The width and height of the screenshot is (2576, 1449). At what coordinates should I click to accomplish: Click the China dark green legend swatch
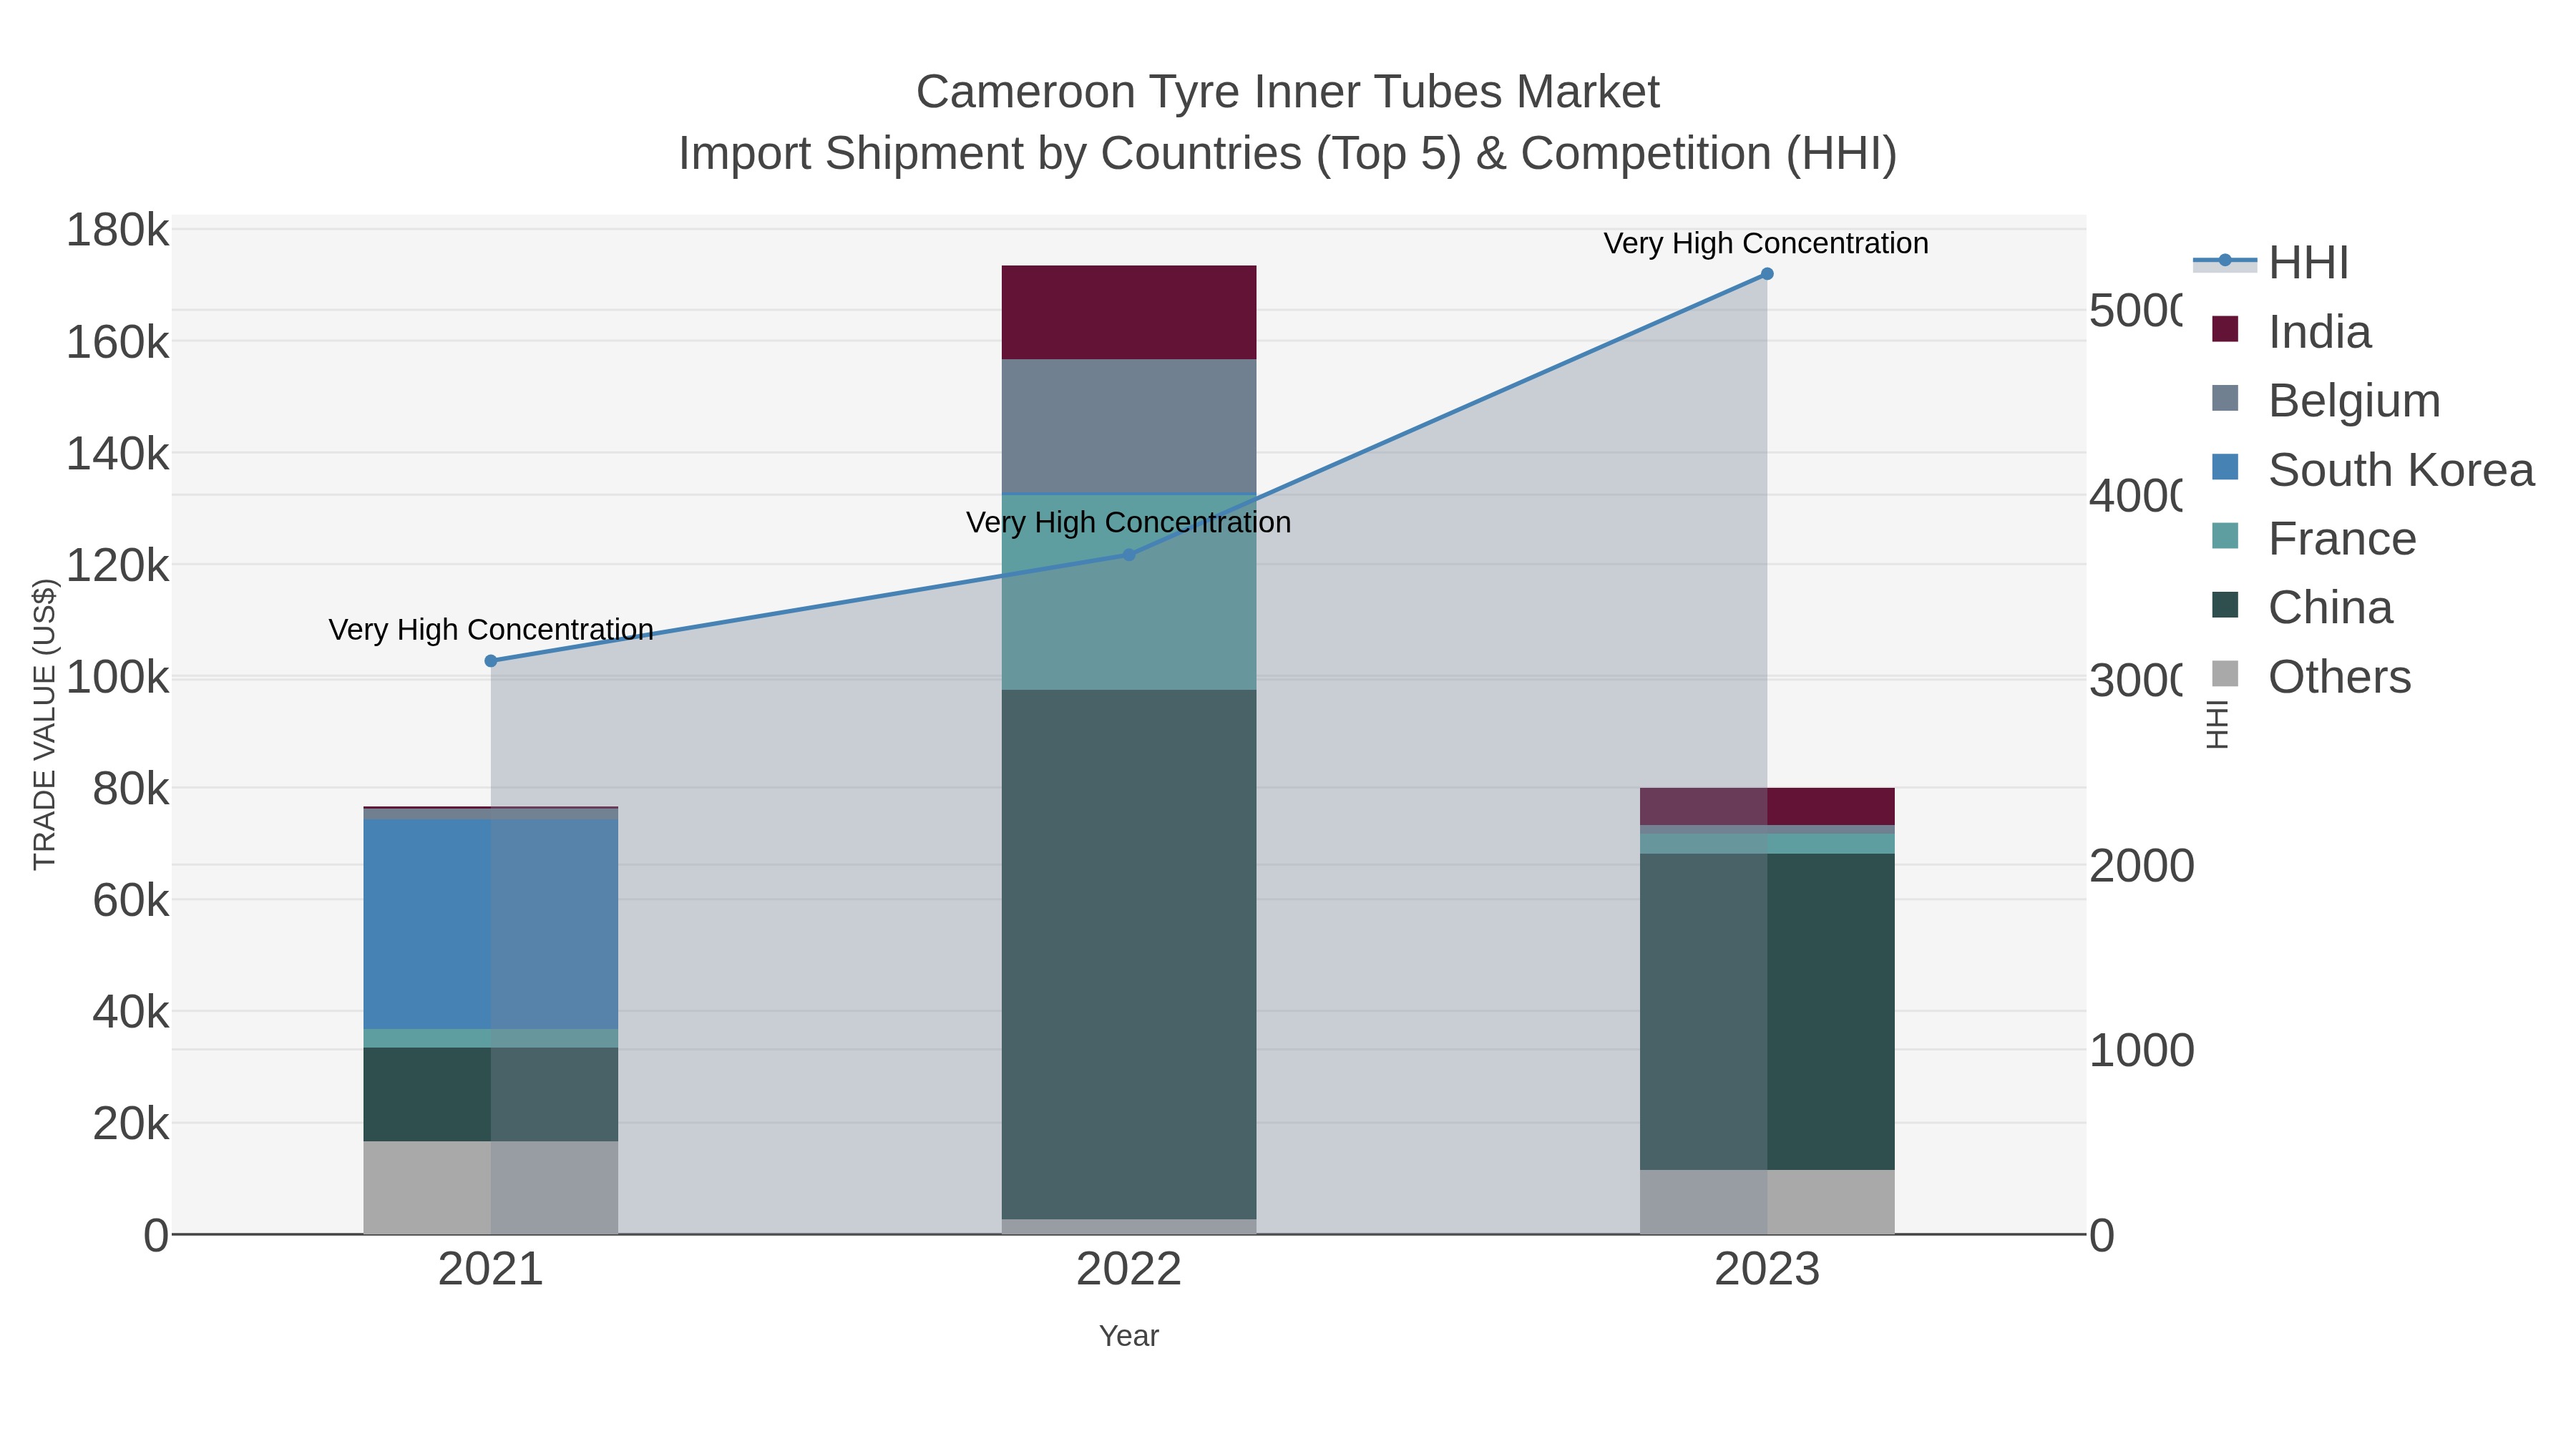tap(2225, 605)
